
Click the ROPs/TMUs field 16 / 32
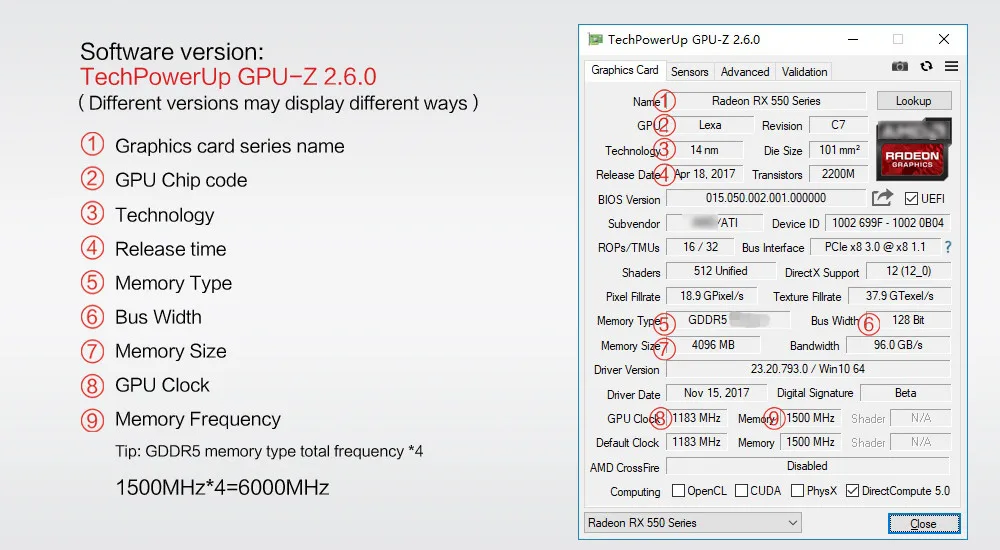click(700, 247)
